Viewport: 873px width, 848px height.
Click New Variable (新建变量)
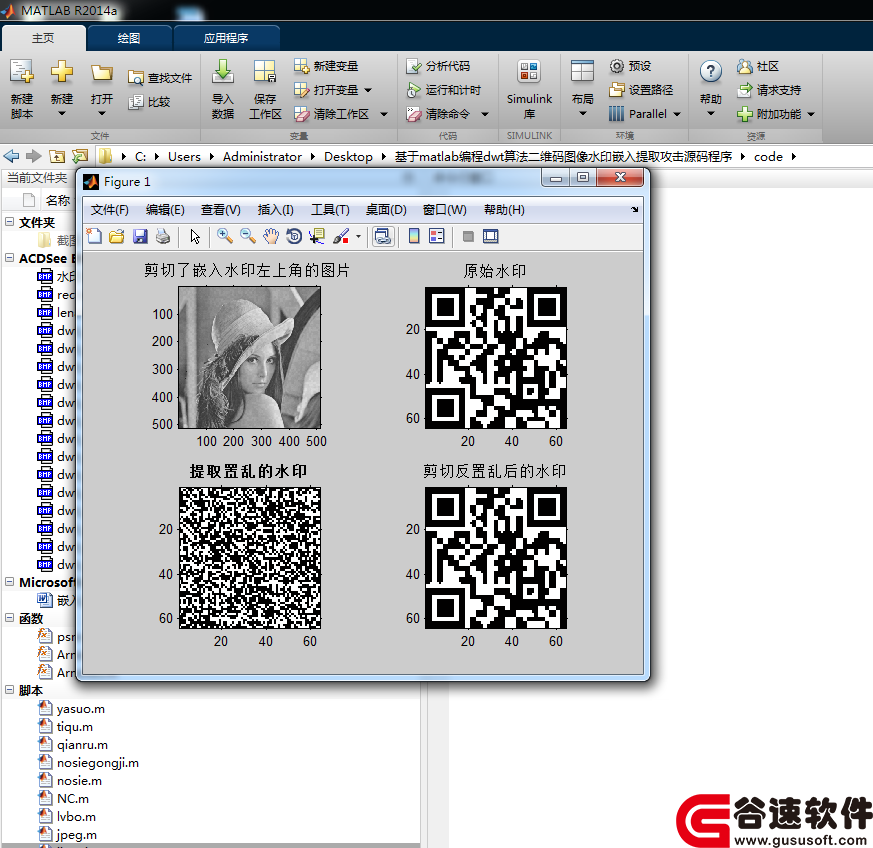tap(326, 66)
